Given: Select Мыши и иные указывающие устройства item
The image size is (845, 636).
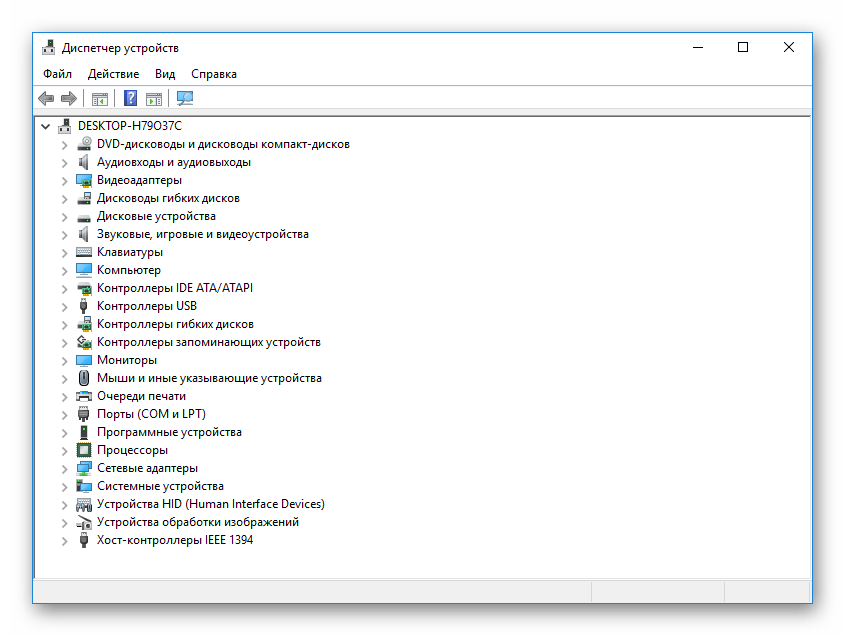Looking at the screenshot, I should (209, 378).
